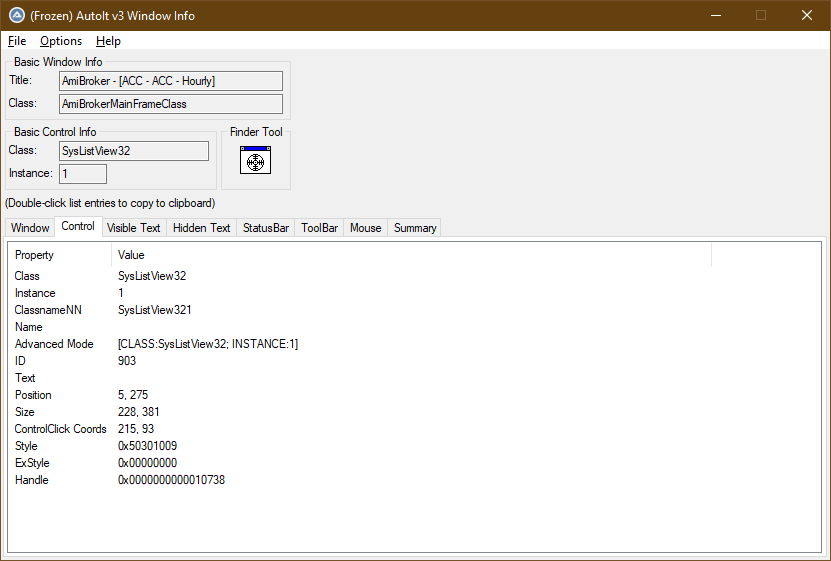Click the value 0x0000000000010738
Screen dimensions: 831x561
(x=171, y=479)
